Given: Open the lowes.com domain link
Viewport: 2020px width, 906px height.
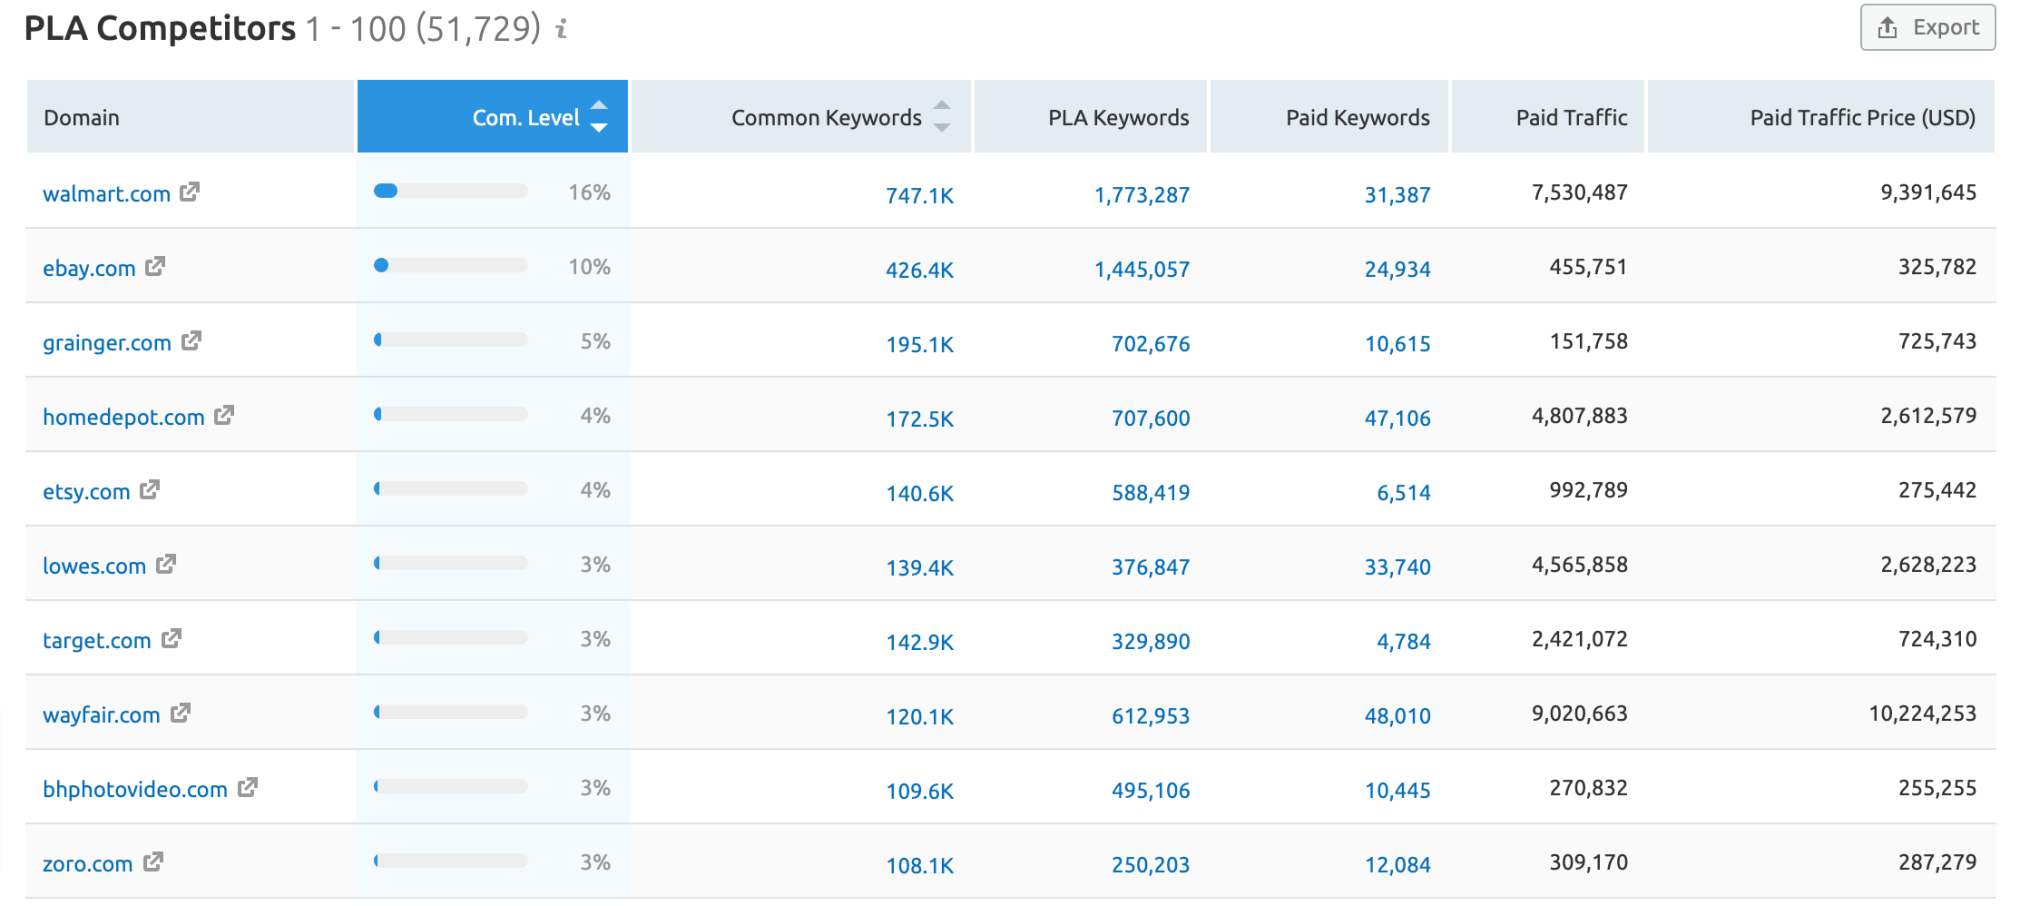Looking at the screenshot, I should pos(95,566).
